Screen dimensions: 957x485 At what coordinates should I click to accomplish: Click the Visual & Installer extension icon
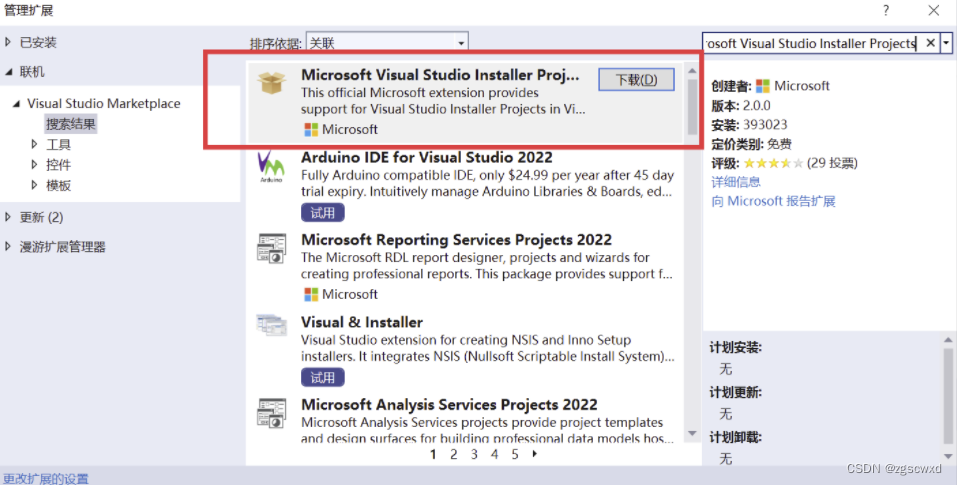click(272, 325)
